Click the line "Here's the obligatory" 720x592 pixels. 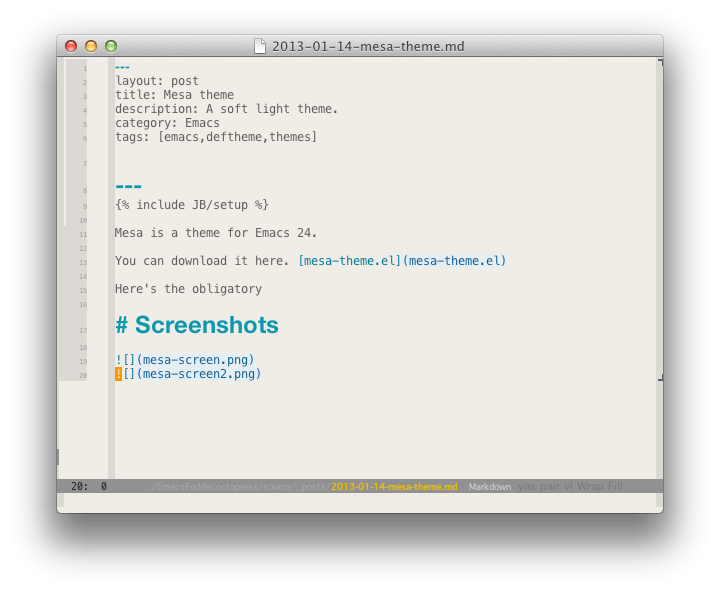188,289
